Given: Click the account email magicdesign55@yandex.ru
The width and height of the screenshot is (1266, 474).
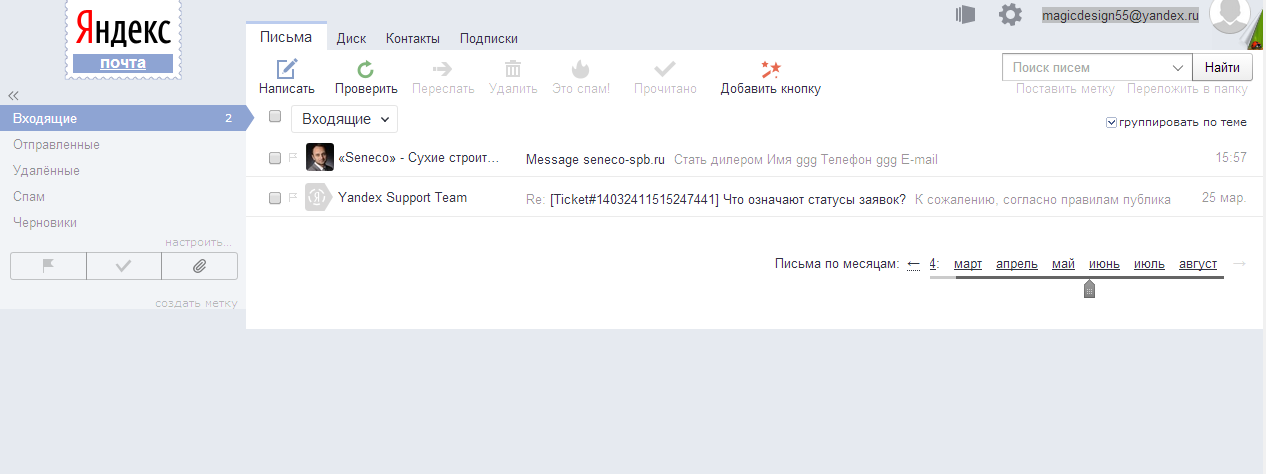Looking at the screenshot, I should point(1120,16).
